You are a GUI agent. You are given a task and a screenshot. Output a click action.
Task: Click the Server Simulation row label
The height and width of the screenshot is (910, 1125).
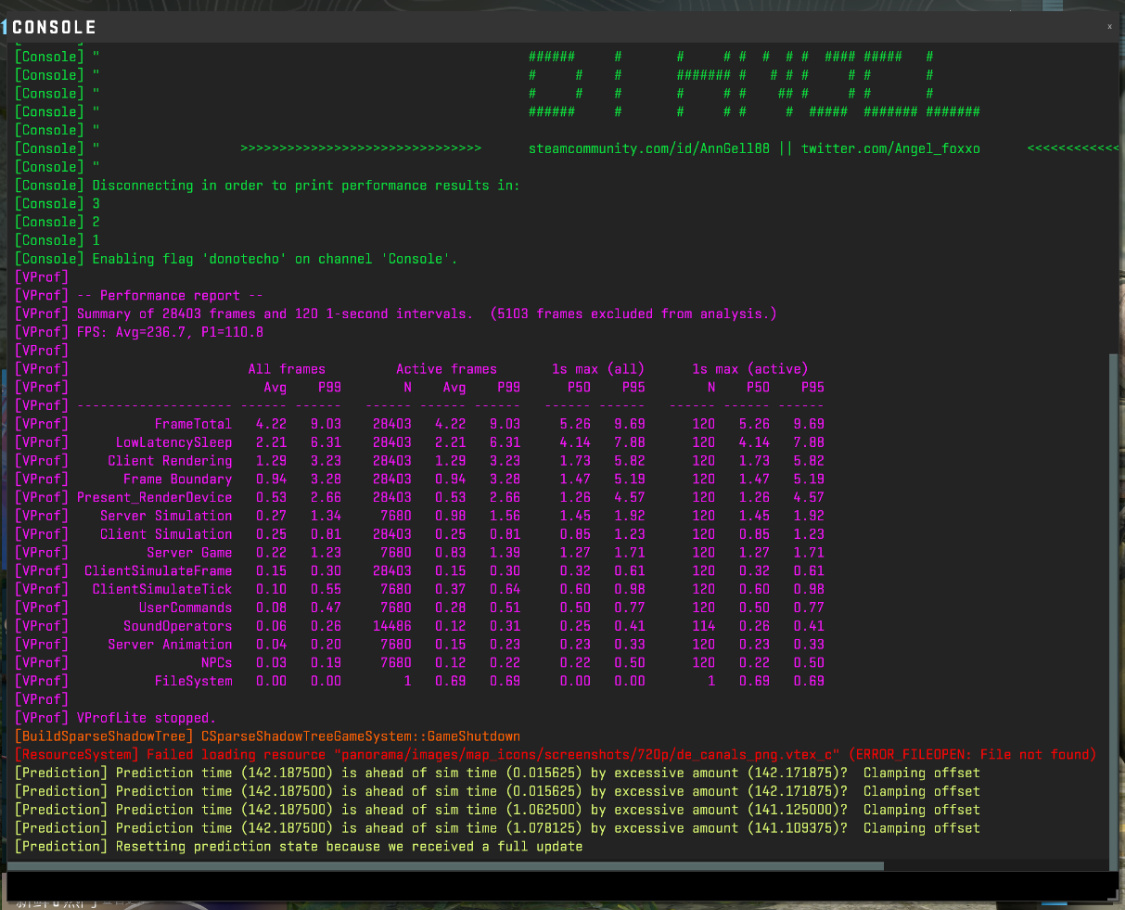coord(166,516)
